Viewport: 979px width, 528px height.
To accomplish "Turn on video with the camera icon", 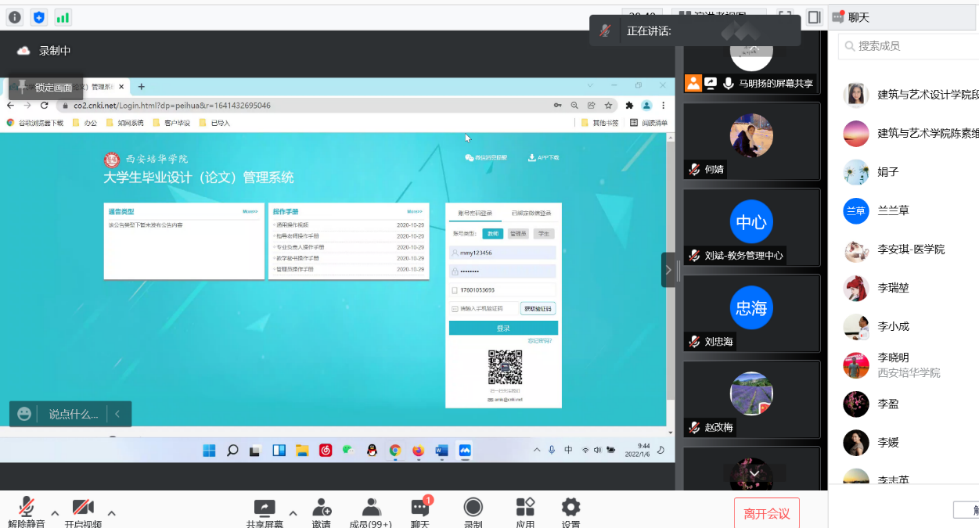I will (83, 506).
